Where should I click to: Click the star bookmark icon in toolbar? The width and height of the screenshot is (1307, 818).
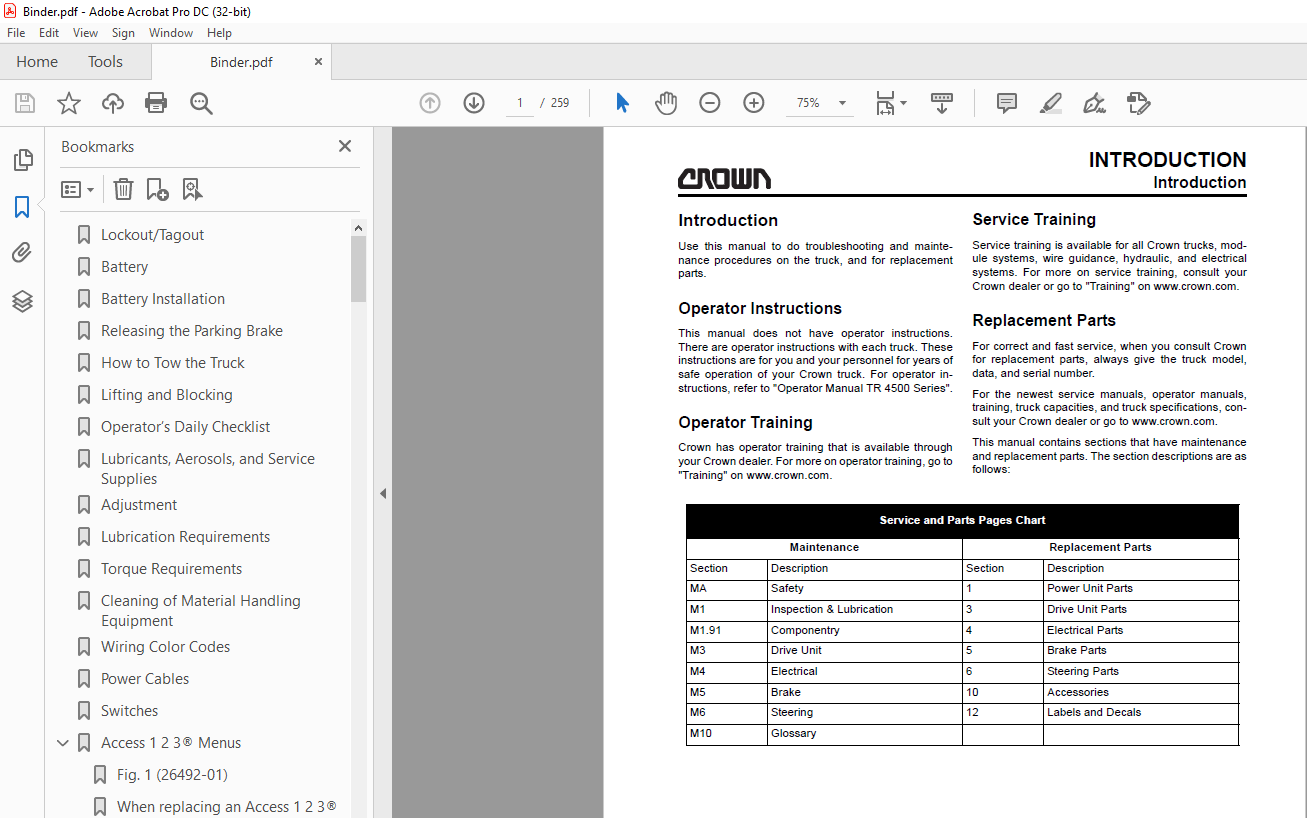click(x=68, y=103)
